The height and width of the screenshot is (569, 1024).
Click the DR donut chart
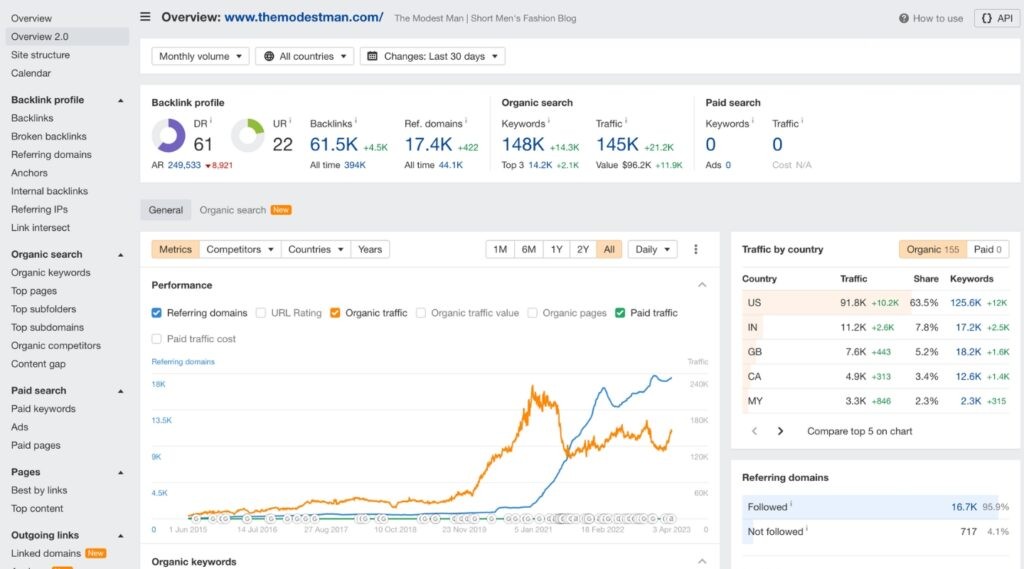tap(168, 136)
